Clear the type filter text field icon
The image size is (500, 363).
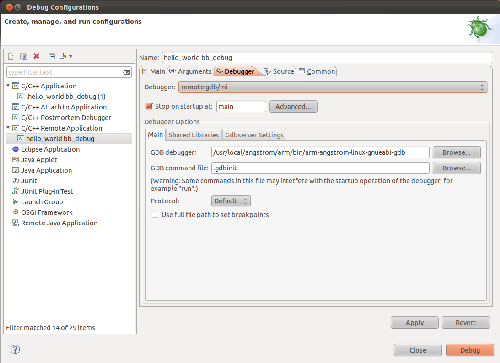point(127,72)
